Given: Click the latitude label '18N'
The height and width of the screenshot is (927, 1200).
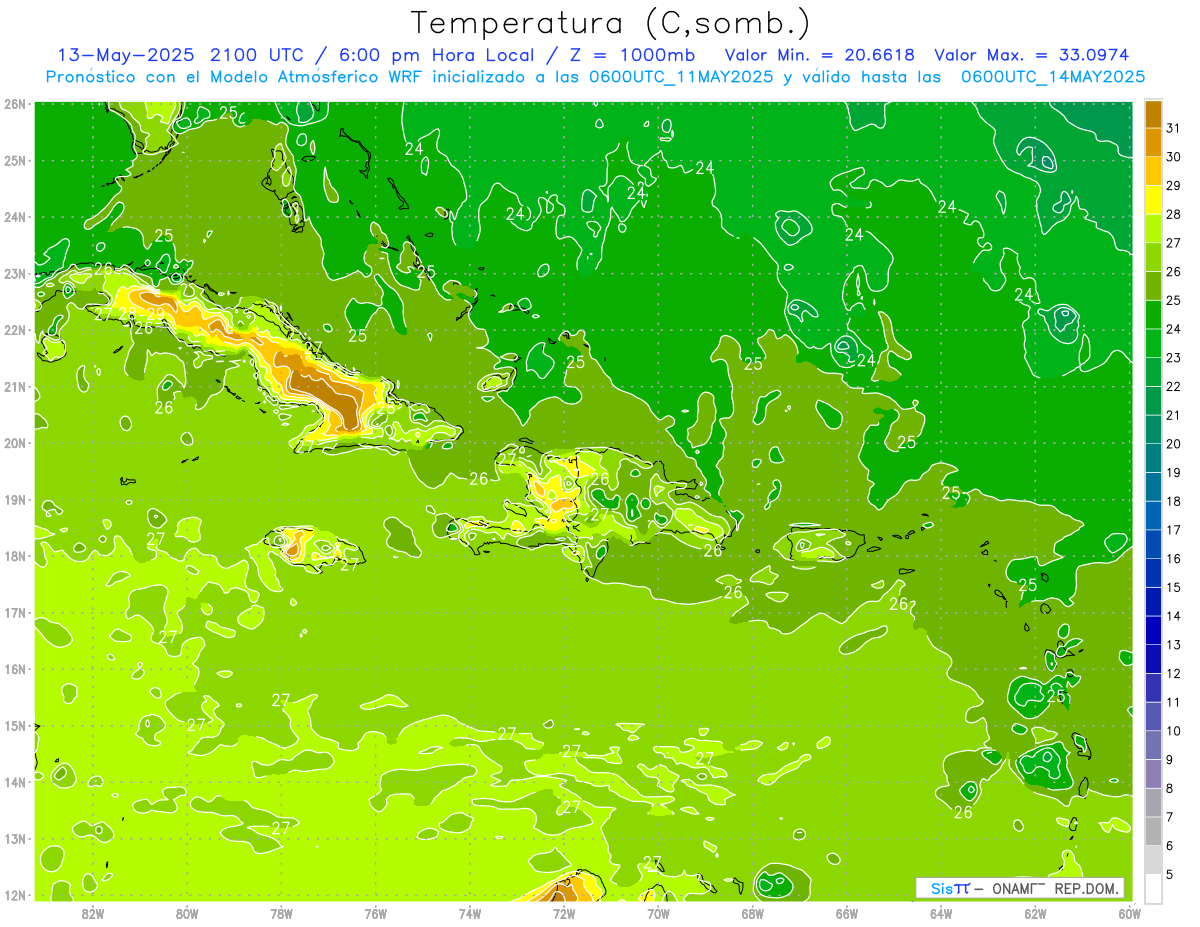Looking at the screenshot, I should [15, 556].
